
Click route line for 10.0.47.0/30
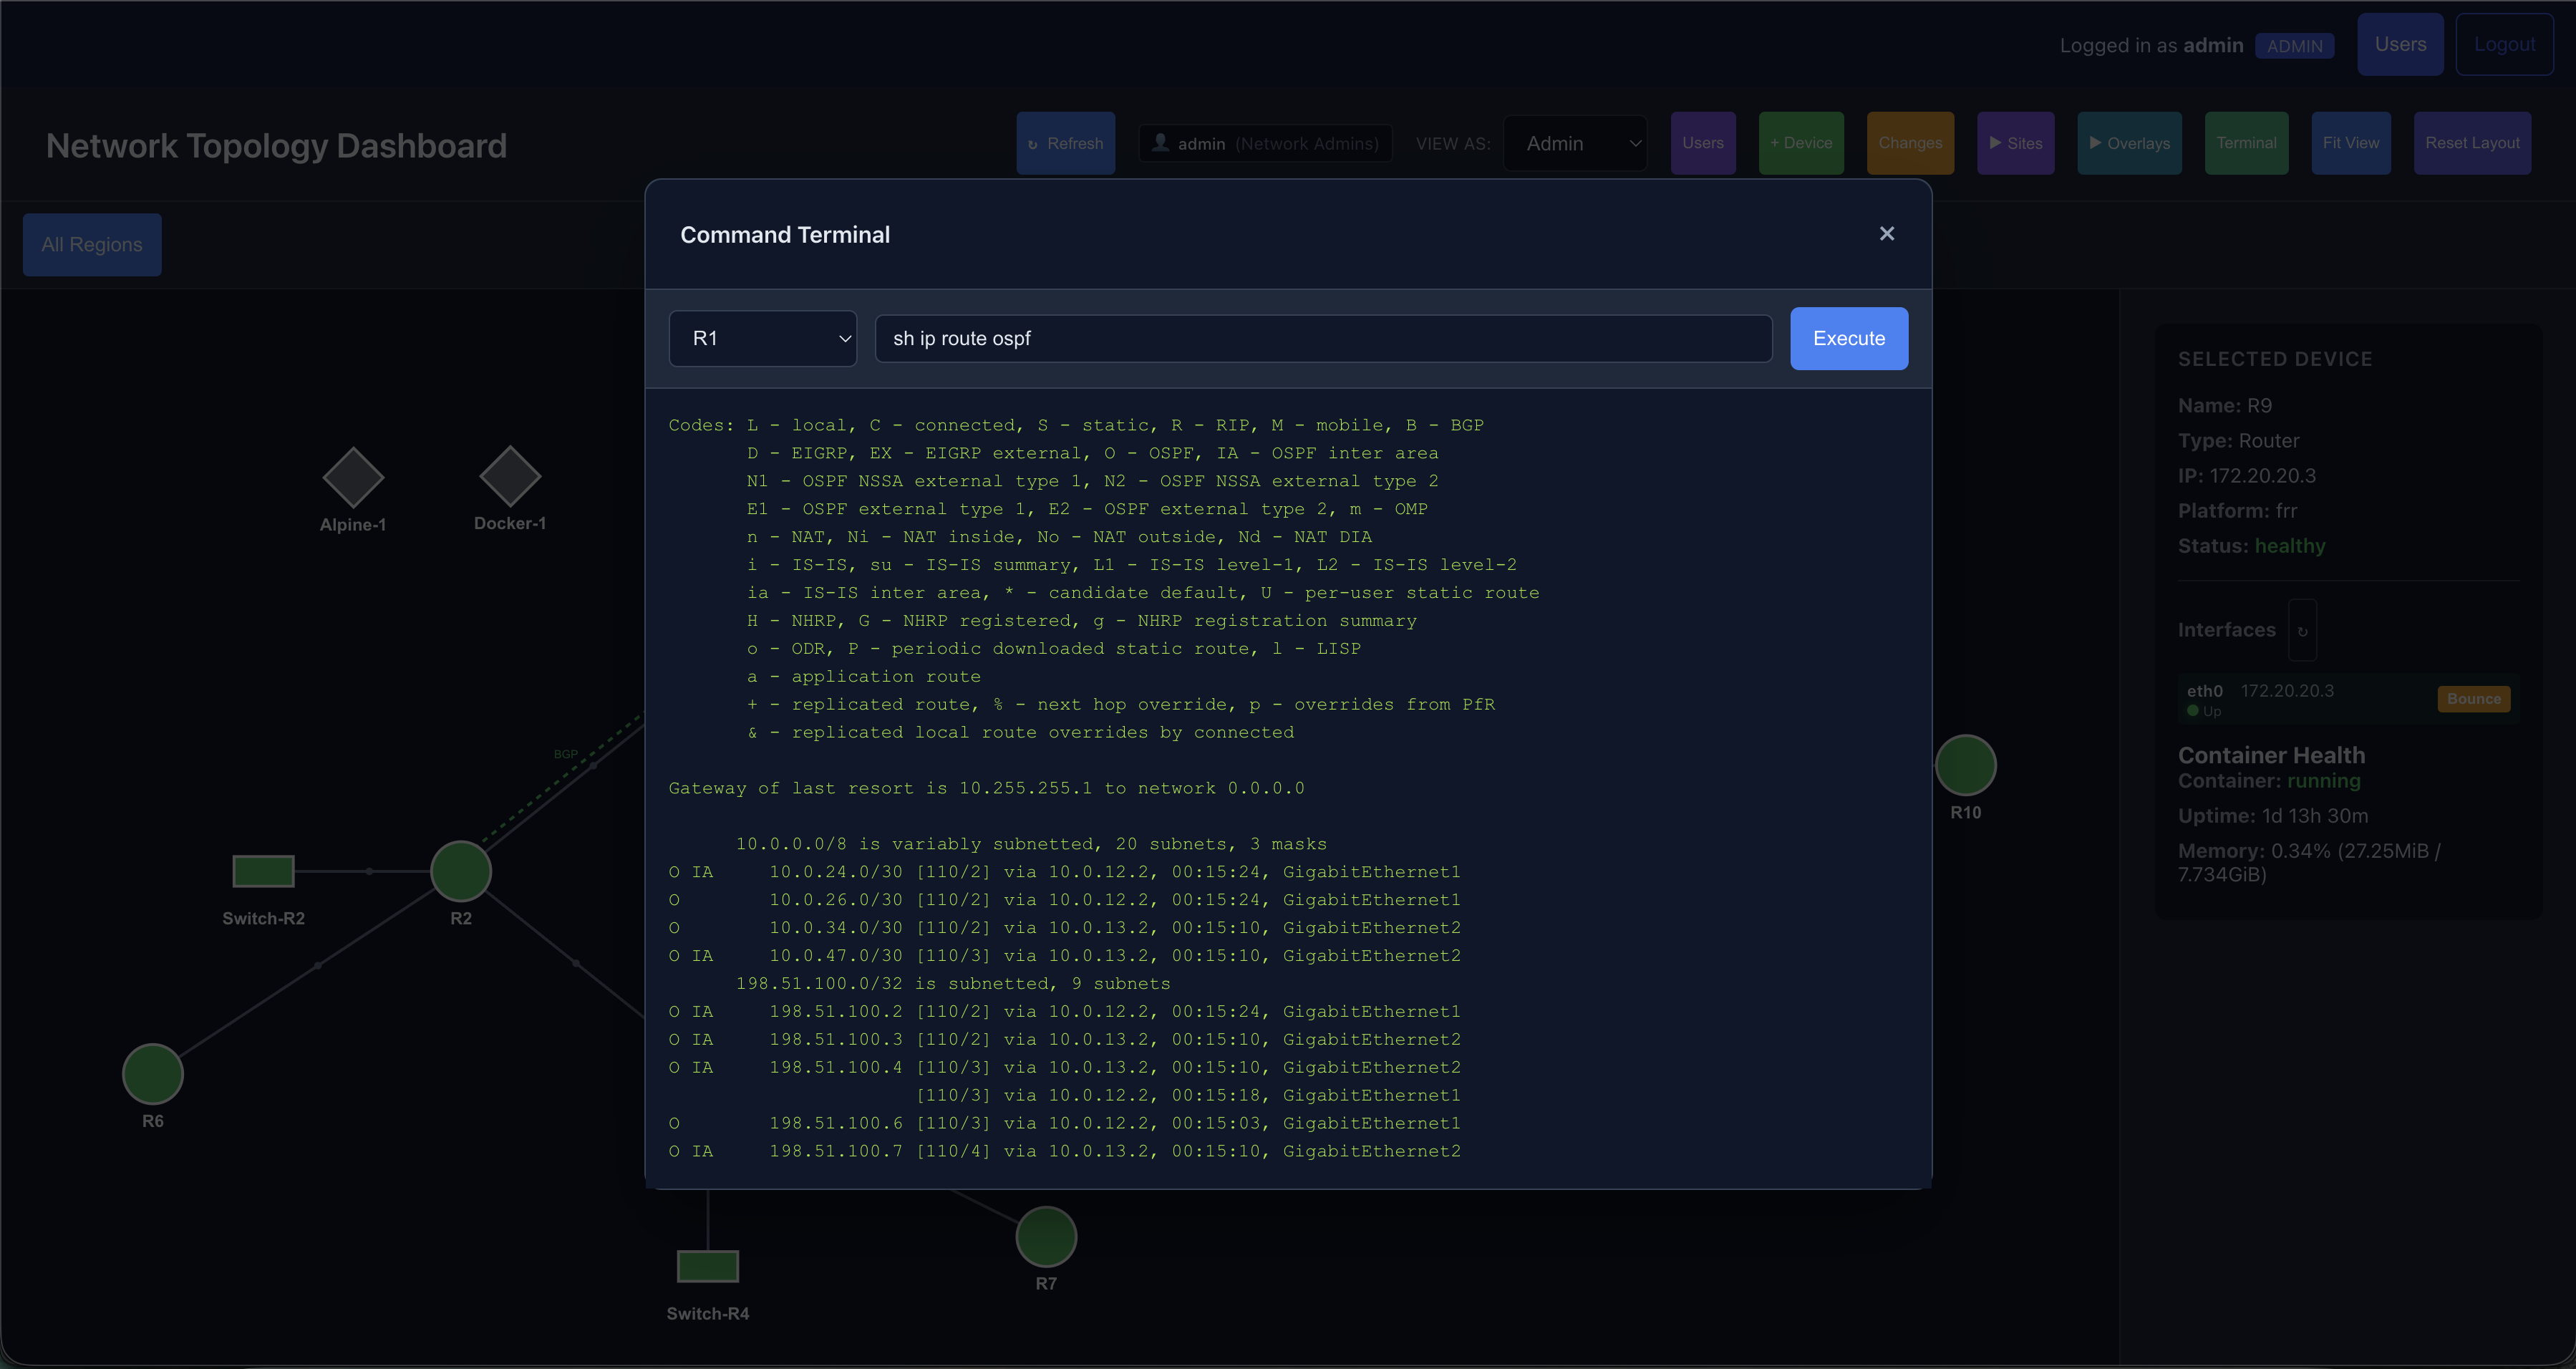[x=1065, y=956]
